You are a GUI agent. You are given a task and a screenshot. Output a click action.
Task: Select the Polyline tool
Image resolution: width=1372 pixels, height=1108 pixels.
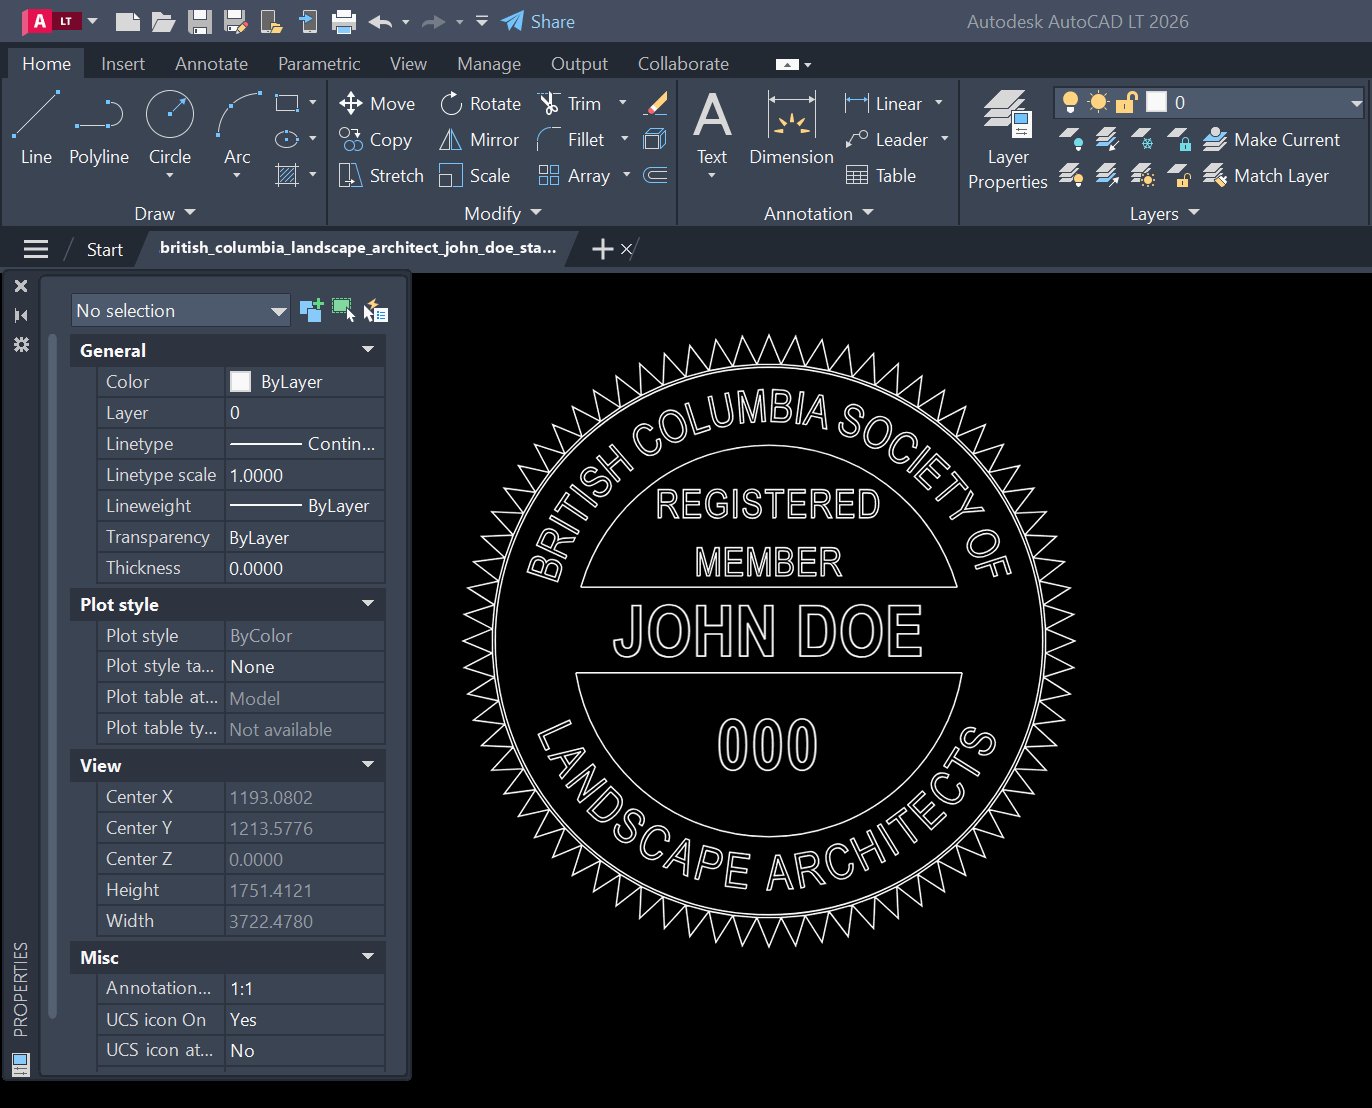coord(99,128)
